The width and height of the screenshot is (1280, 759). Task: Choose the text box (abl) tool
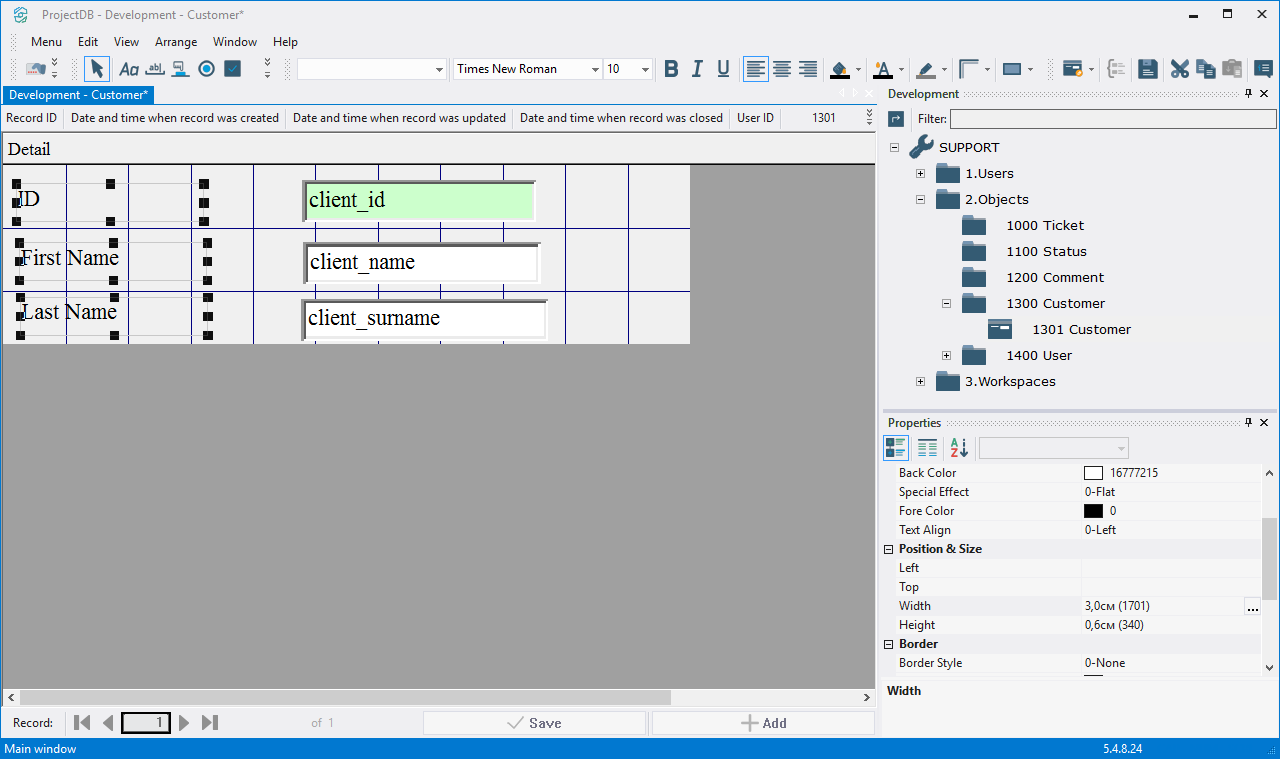pyautogui.click(x=155, y=69)
